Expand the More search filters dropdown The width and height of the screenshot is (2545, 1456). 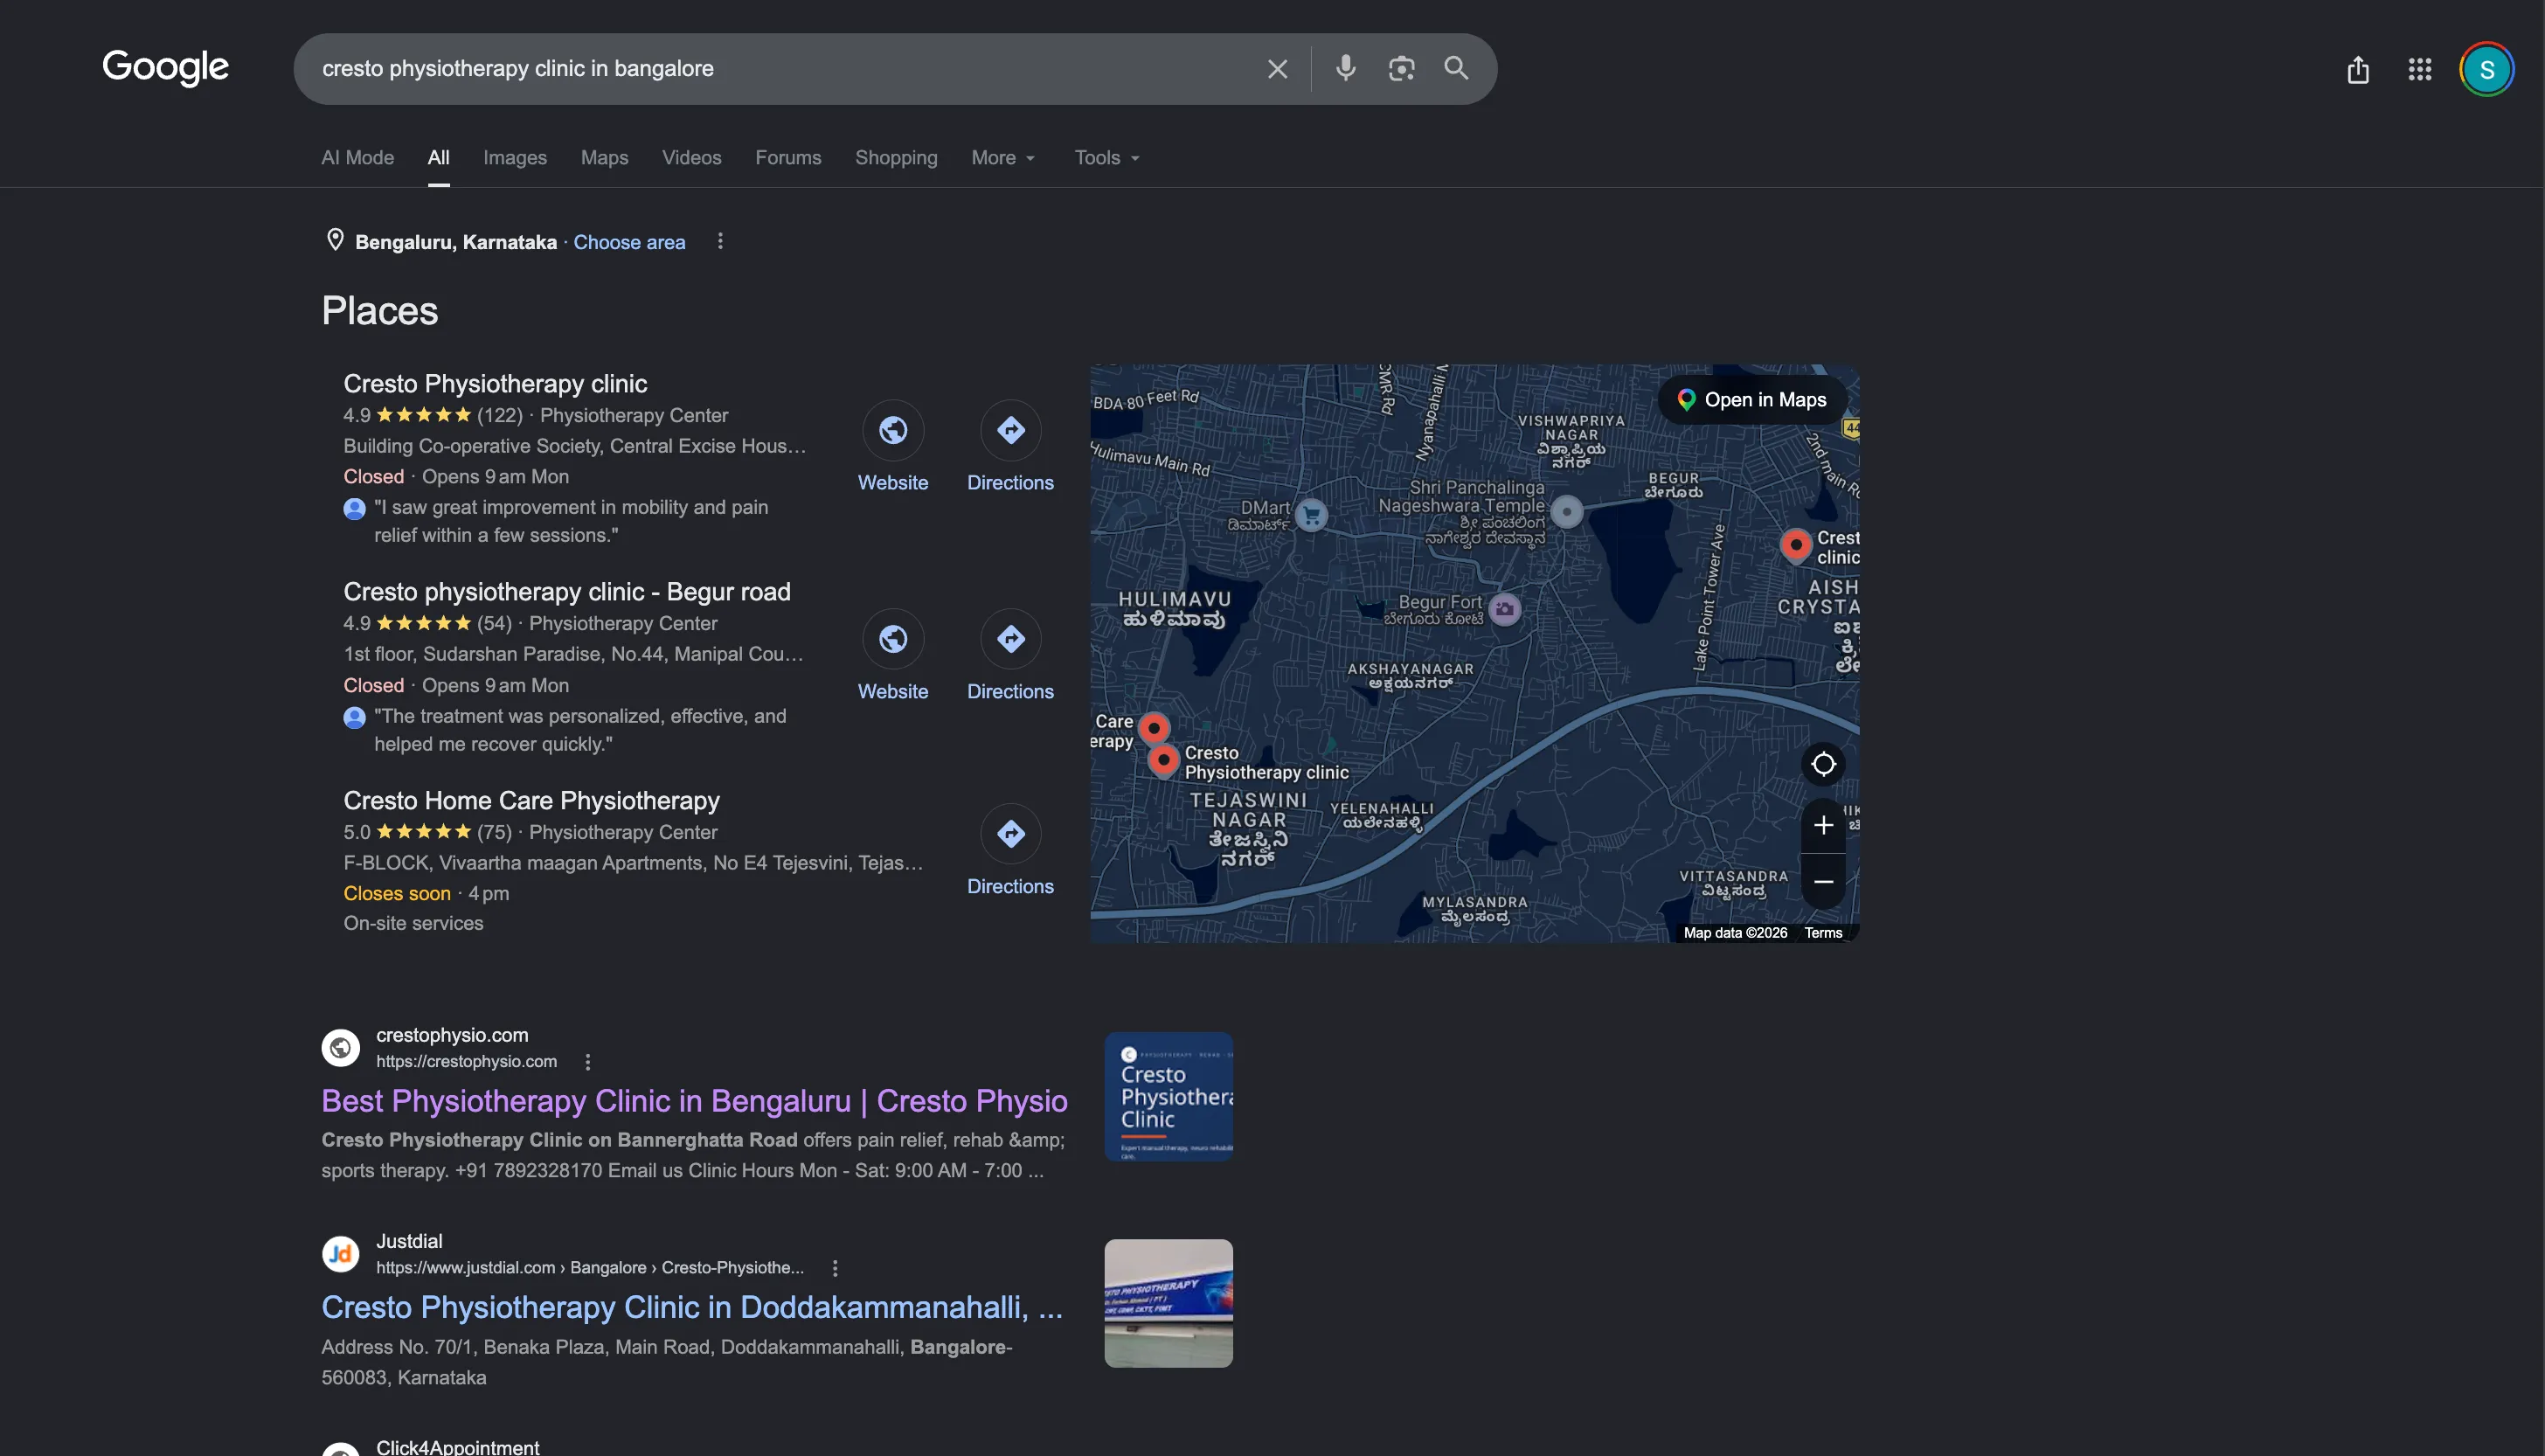(x=1003, y=158)
